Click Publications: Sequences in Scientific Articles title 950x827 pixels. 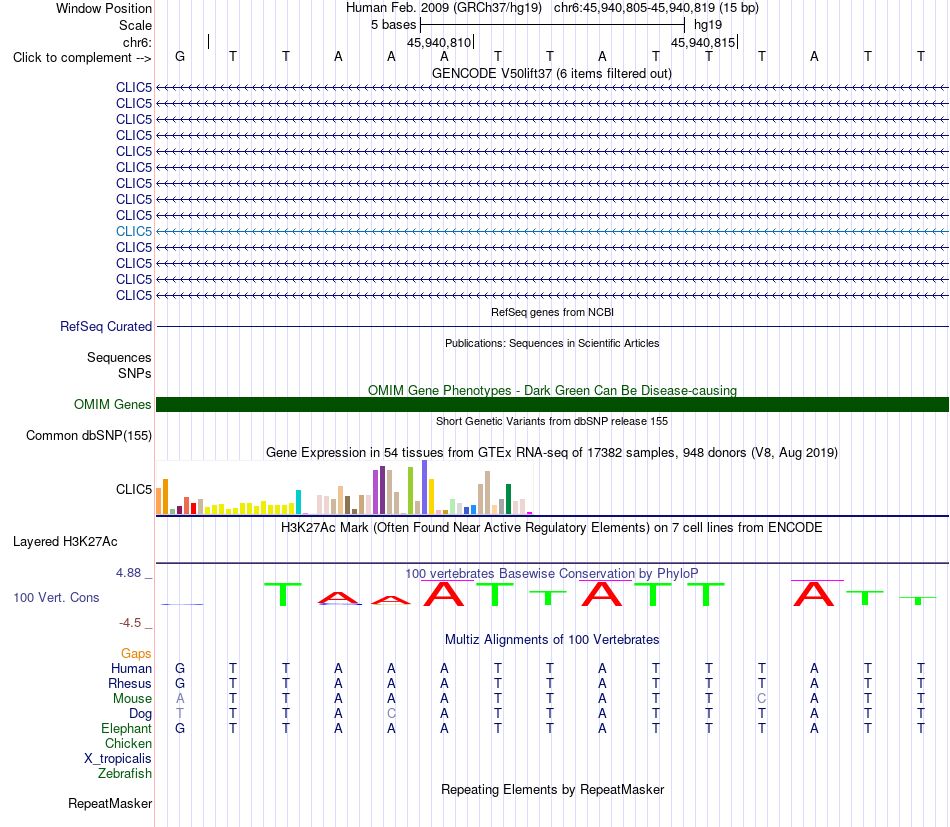[x=552, y=343]
